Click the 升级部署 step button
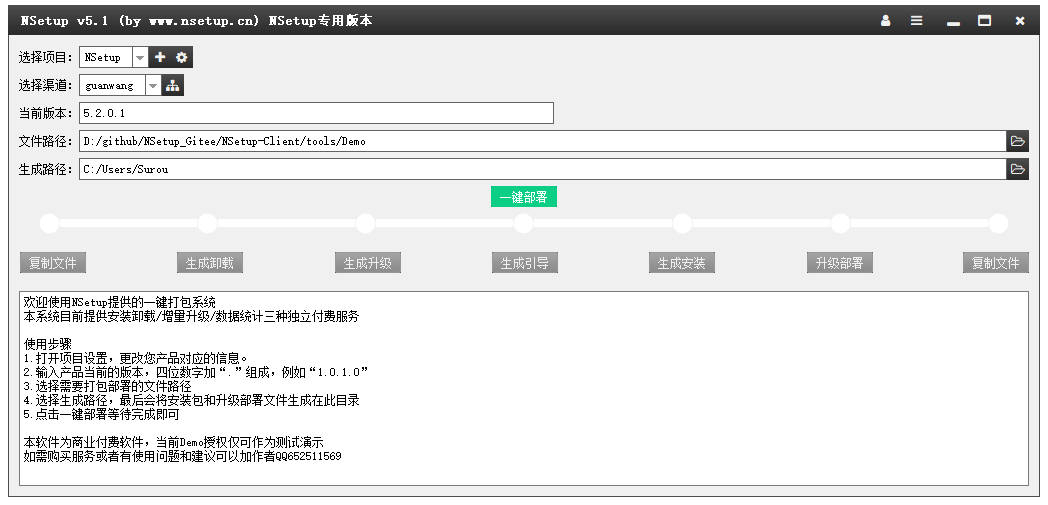 point(839,263)
